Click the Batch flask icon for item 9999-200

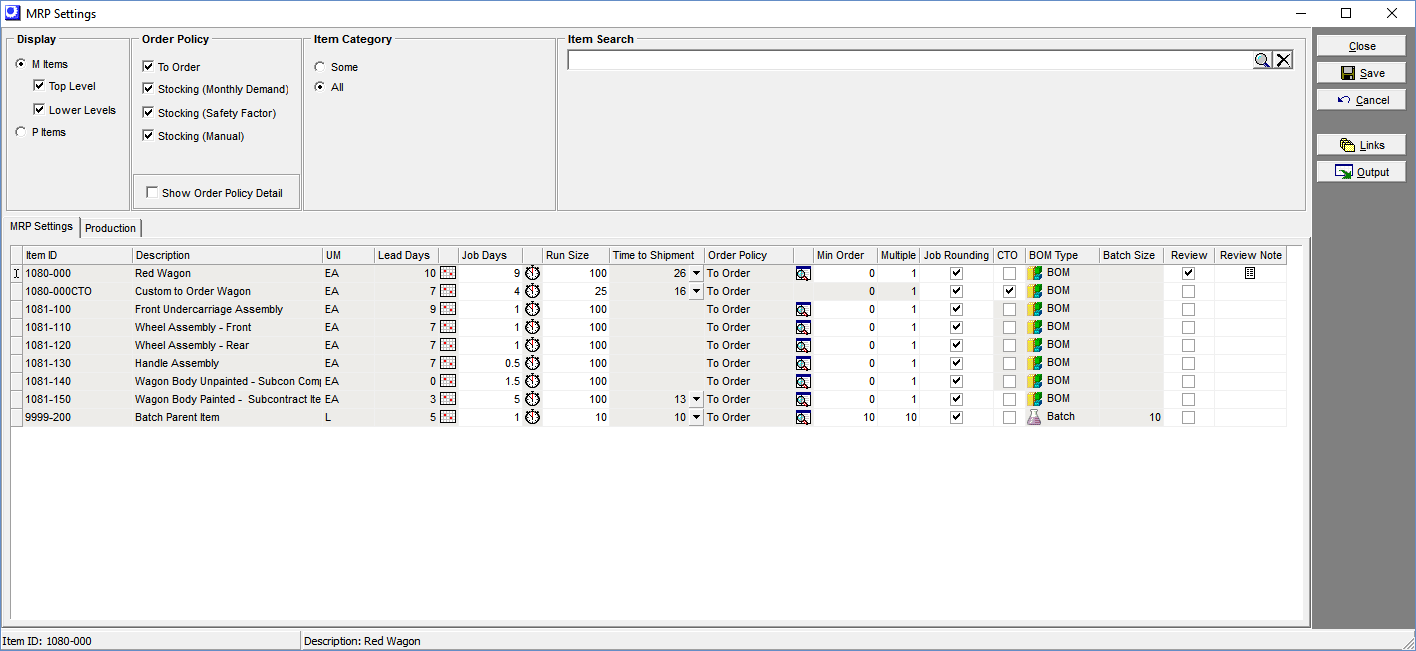[1035, 417]
